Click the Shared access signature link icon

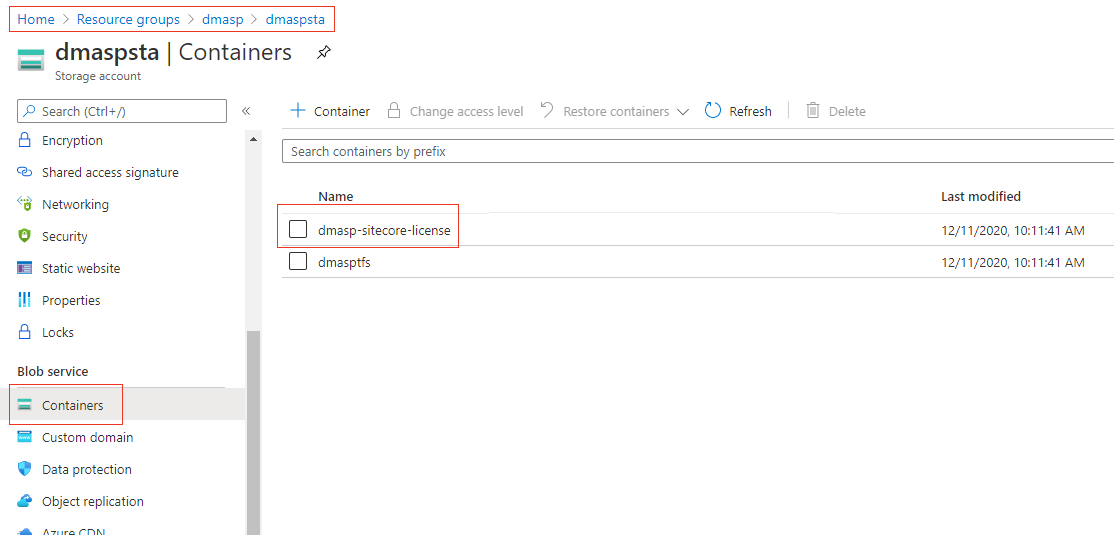tap(25, 172)
